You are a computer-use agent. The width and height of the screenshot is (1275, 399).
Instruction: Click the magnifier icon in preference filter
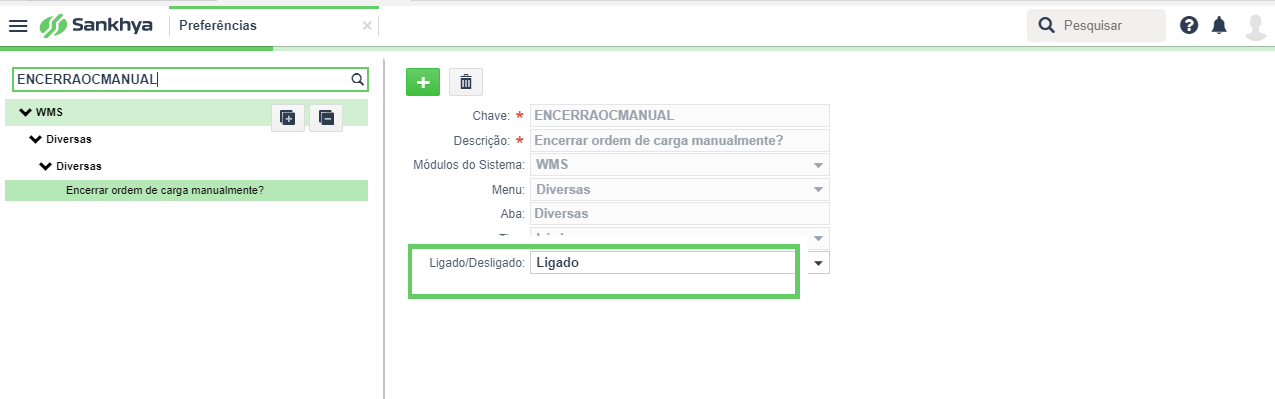click(x=357, y=80)
